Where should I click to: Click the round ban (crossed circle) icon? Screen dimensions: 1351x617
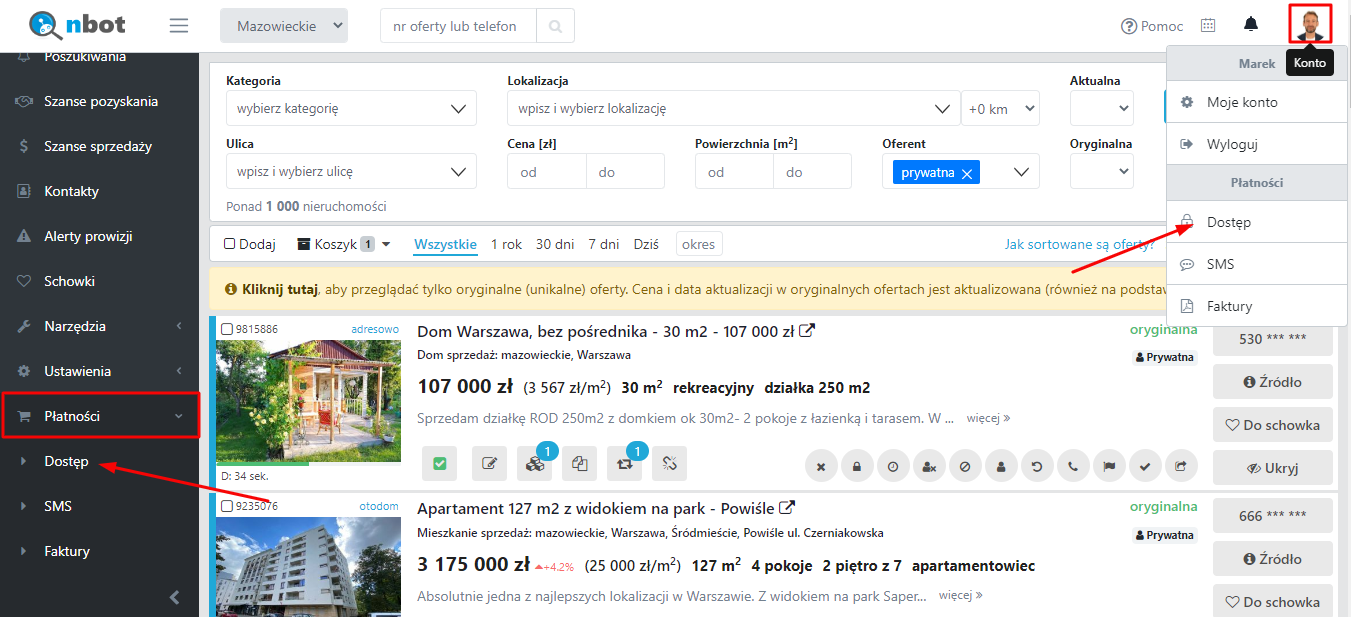pyautogui.click(x=965, y=466)
